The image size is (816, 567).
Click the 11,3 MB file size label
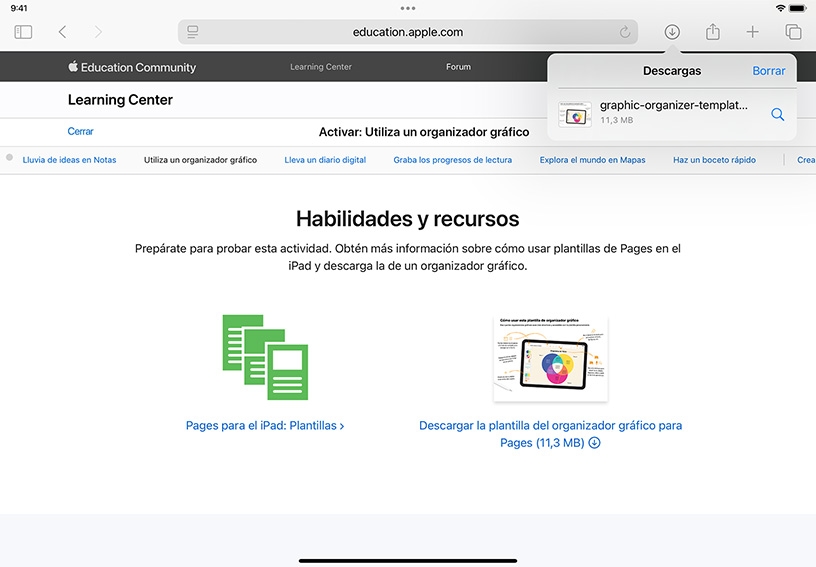click(x=617, y=120)
